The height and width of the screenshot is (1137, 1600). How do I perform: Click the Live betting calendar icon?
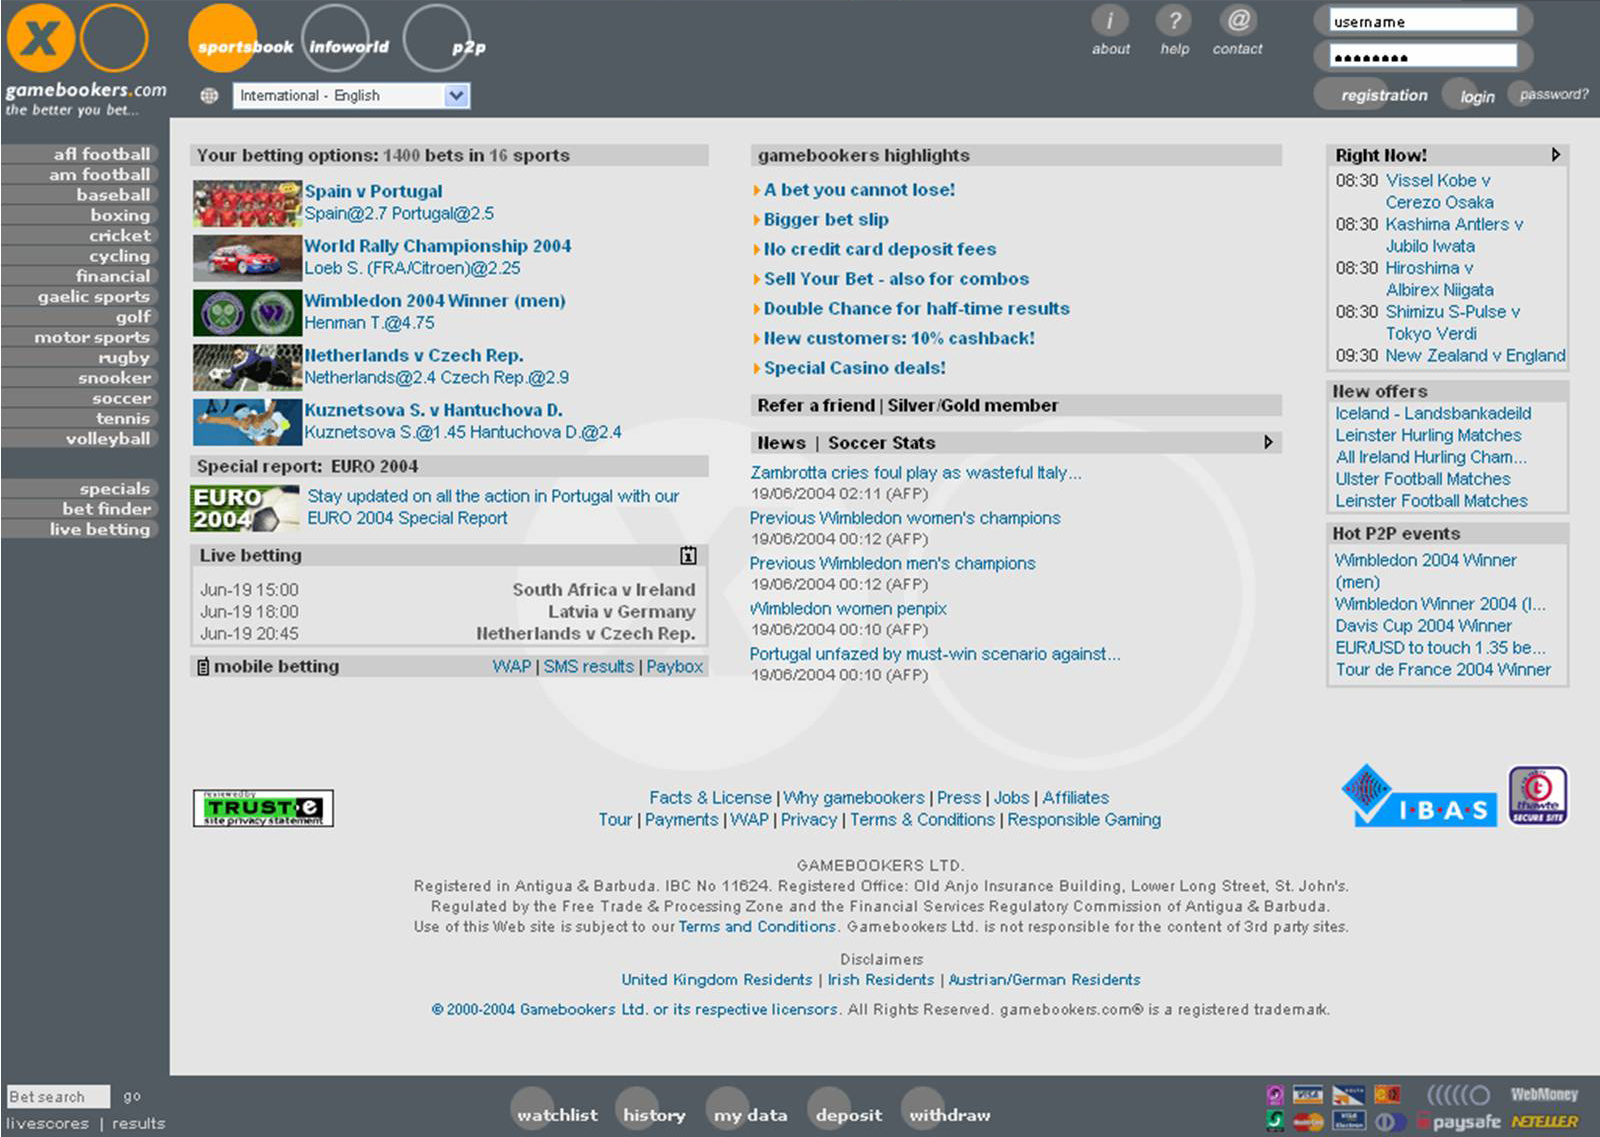pos(688,556)
